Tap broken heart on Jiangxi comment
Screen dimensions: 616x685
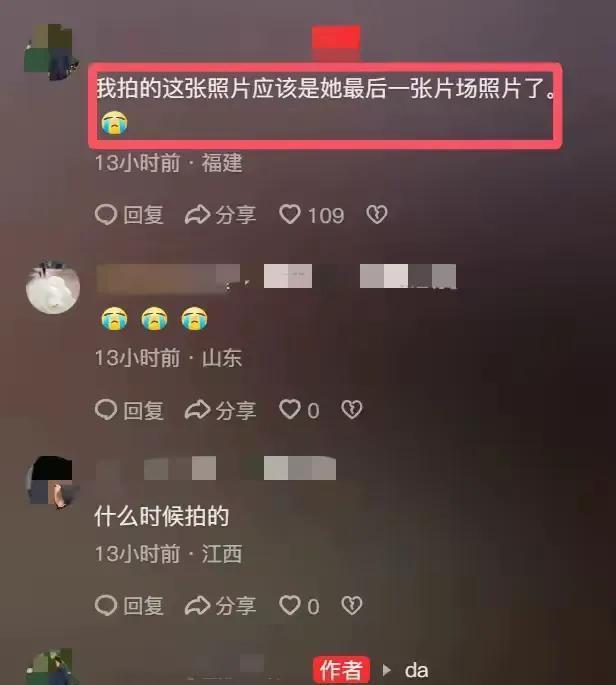tap(352, 605)
